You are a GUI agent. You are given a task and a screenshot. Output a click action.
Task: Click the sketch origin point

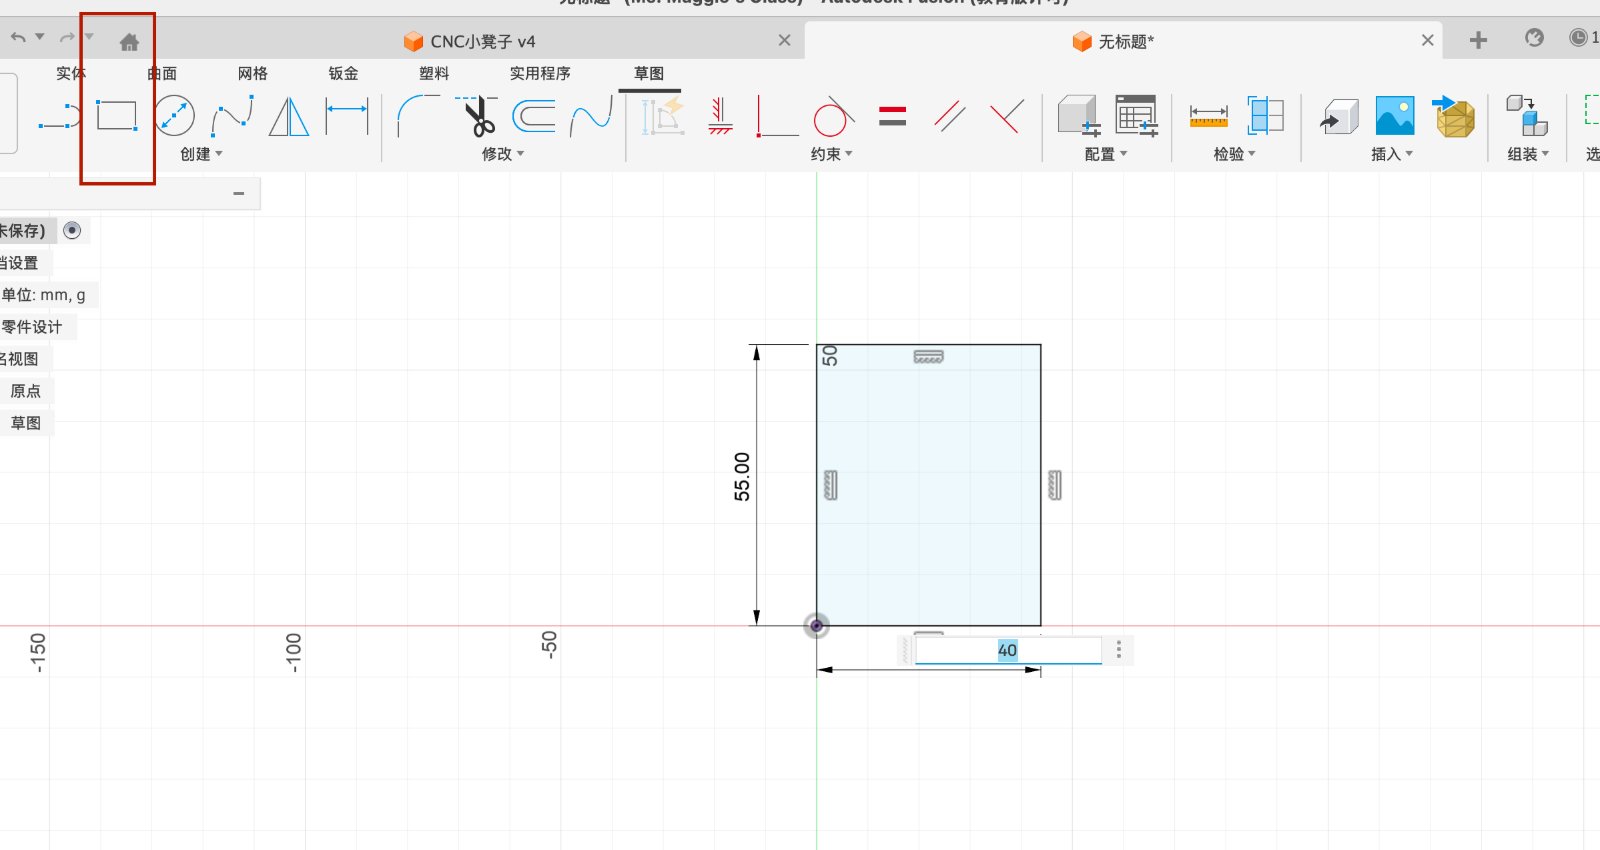click(x=817, y=626)
